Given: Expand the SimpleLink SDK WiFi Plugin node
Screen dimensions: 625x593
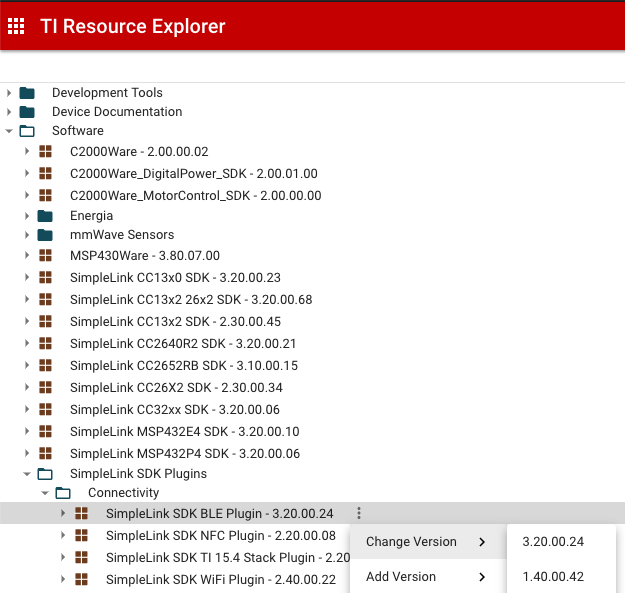Looking at the screenshot, I should coord(63,579).
